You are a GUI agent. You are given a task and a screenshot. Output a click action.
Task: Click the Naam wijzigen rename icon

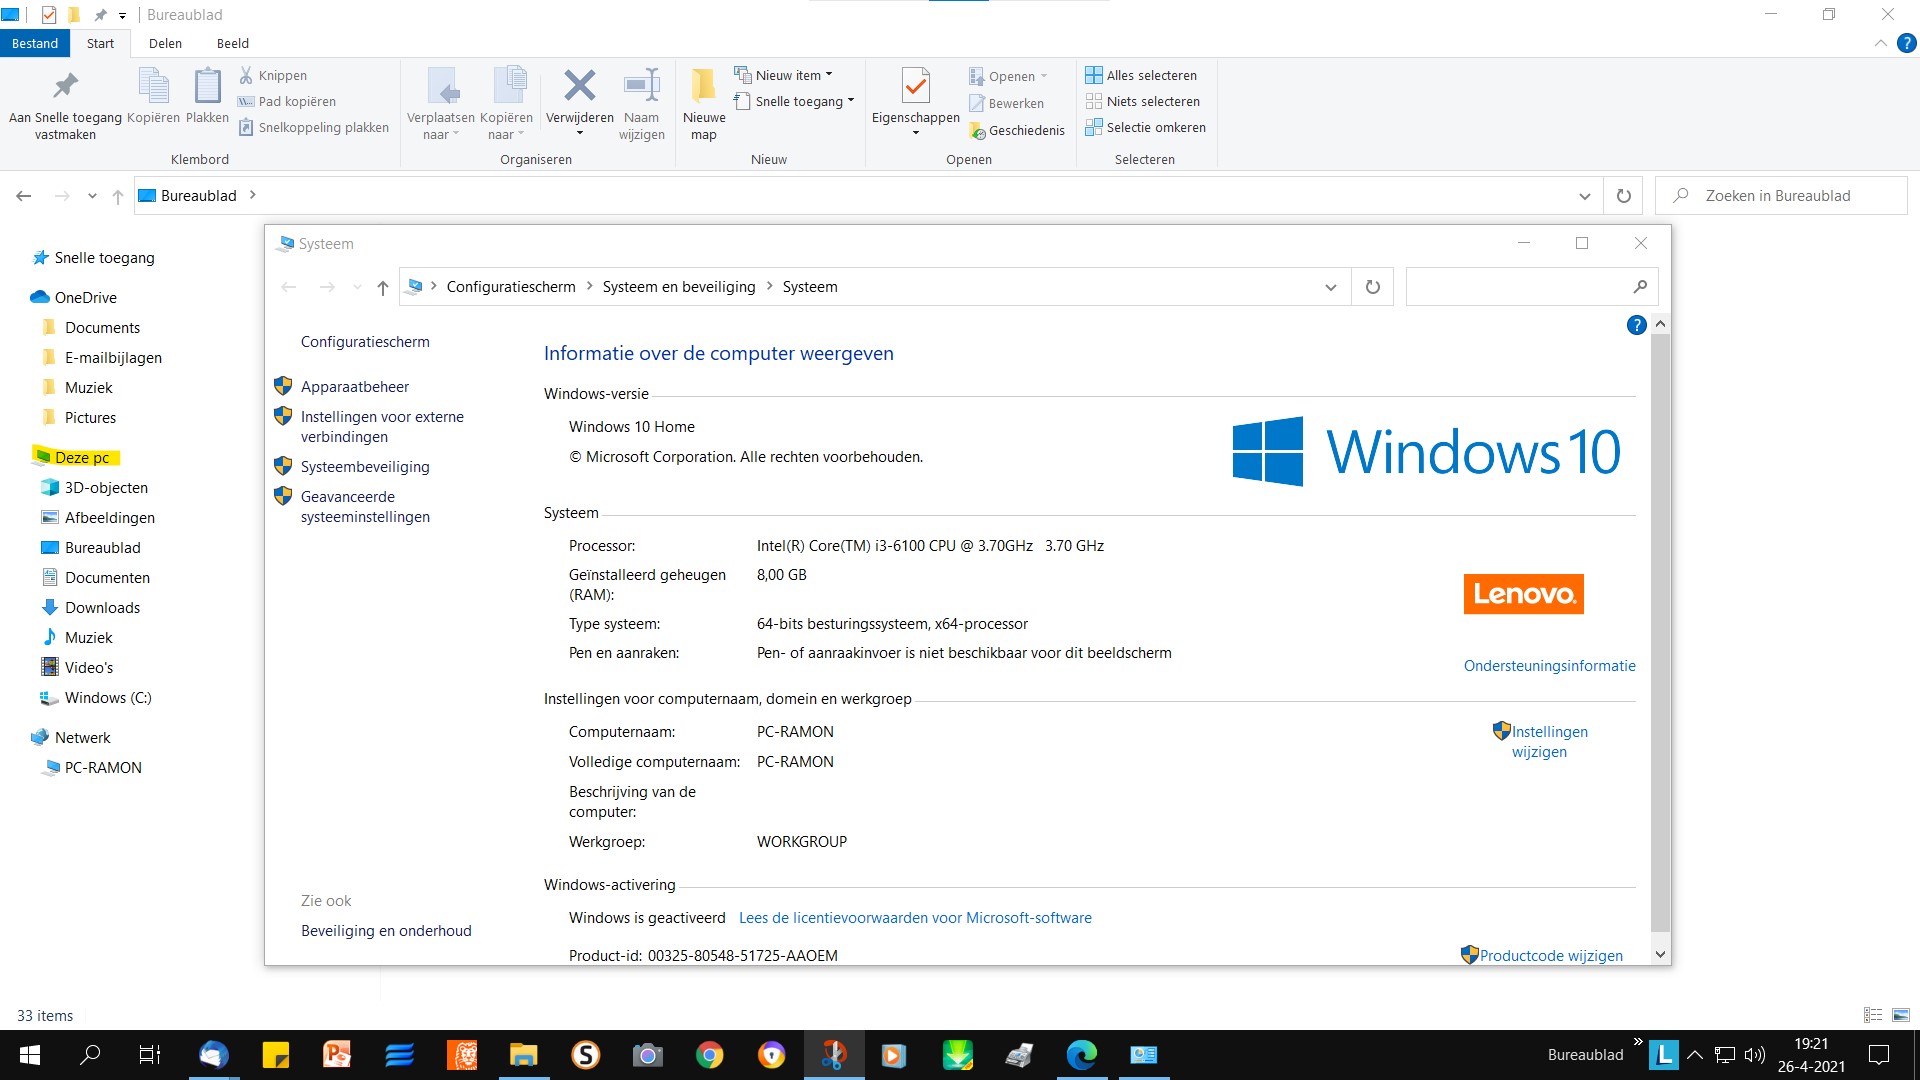click(x=641, y=86)
